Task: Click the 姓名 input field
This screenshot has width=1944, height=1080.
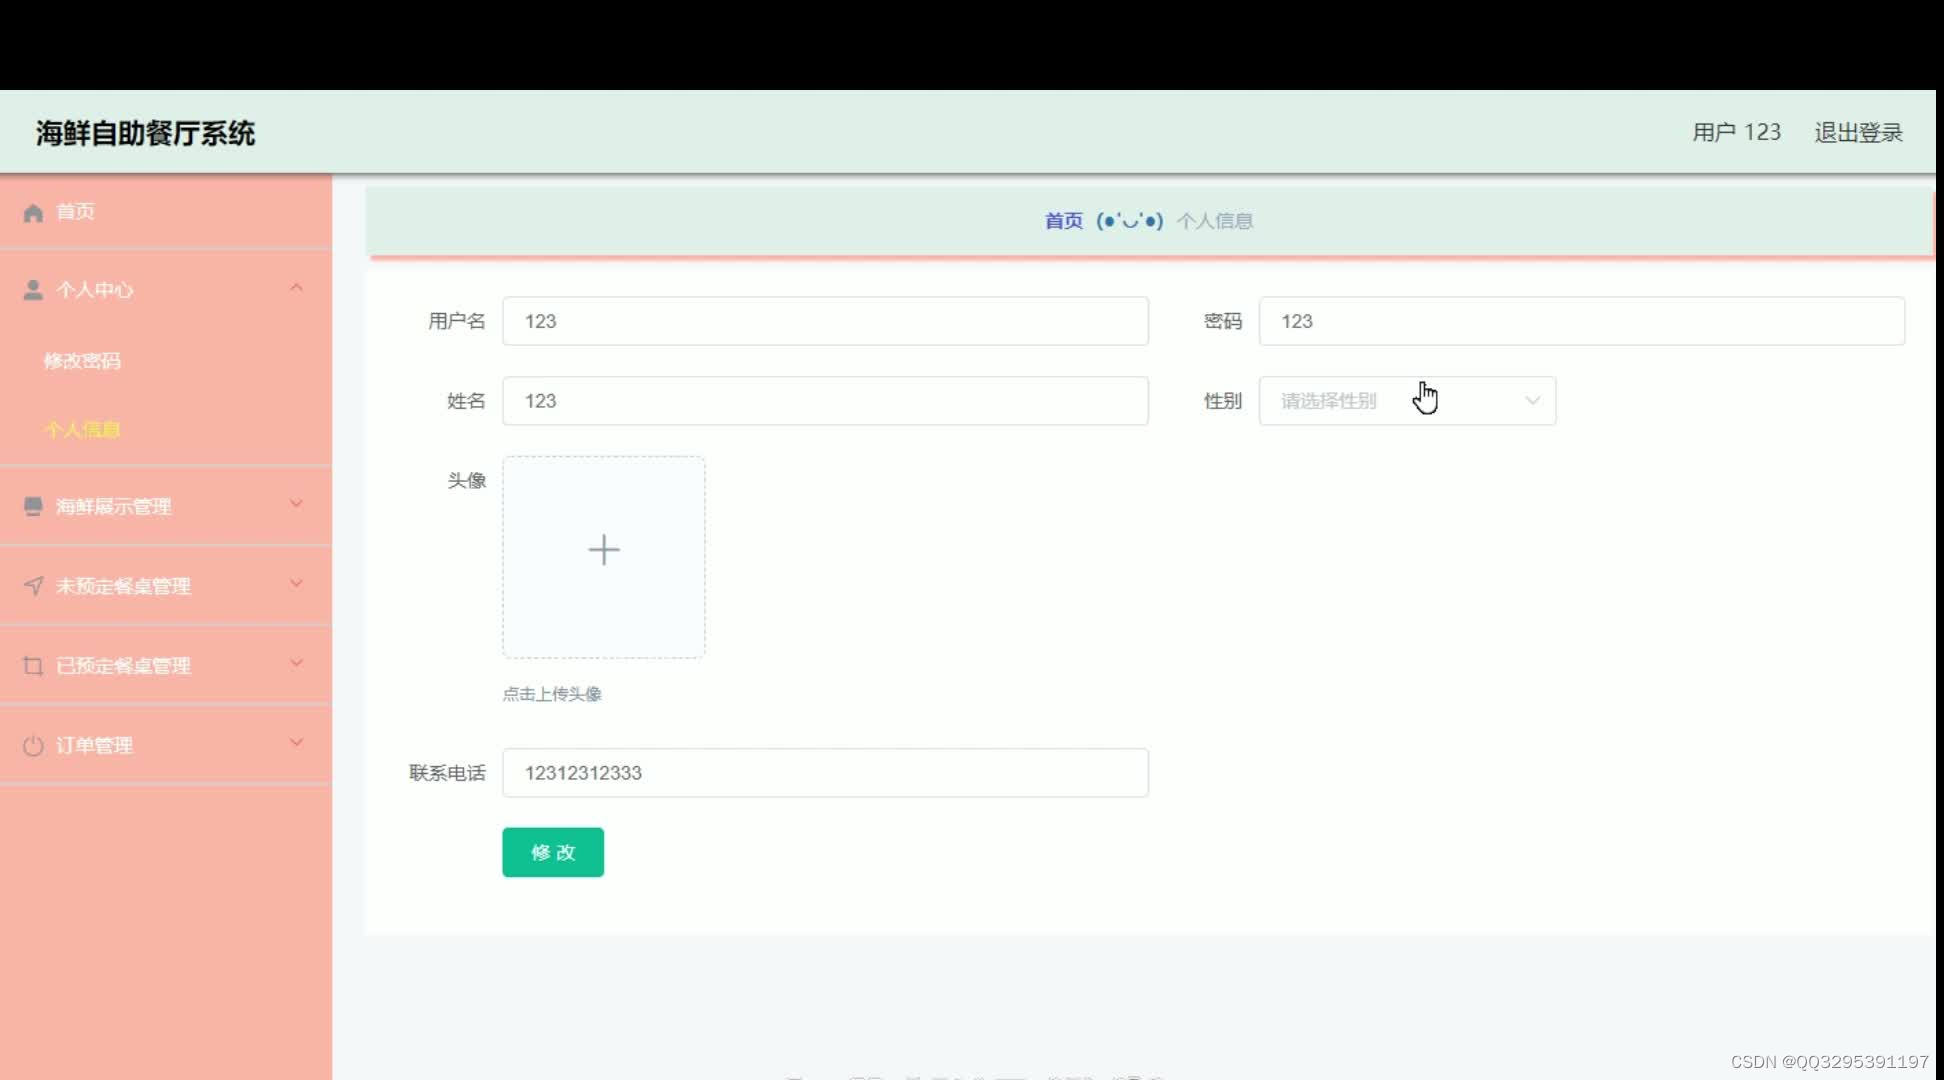Action: [825, 401]
